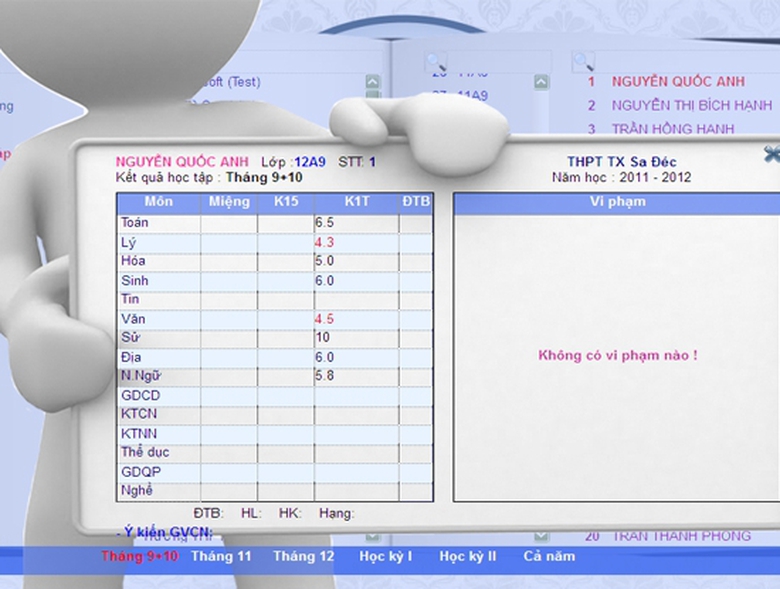Click the Lý score 4.3 cell
This screenshot has width=780, height=589.
point(355,242)
